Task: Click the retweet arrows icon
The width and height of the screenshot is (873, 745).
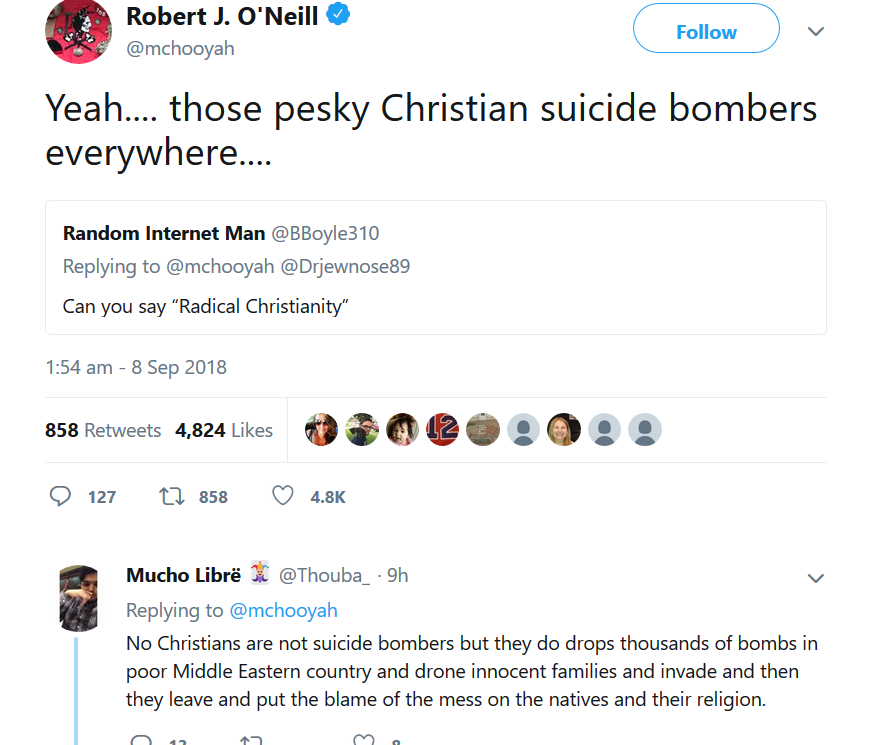Action: click(x=171, y=496)
